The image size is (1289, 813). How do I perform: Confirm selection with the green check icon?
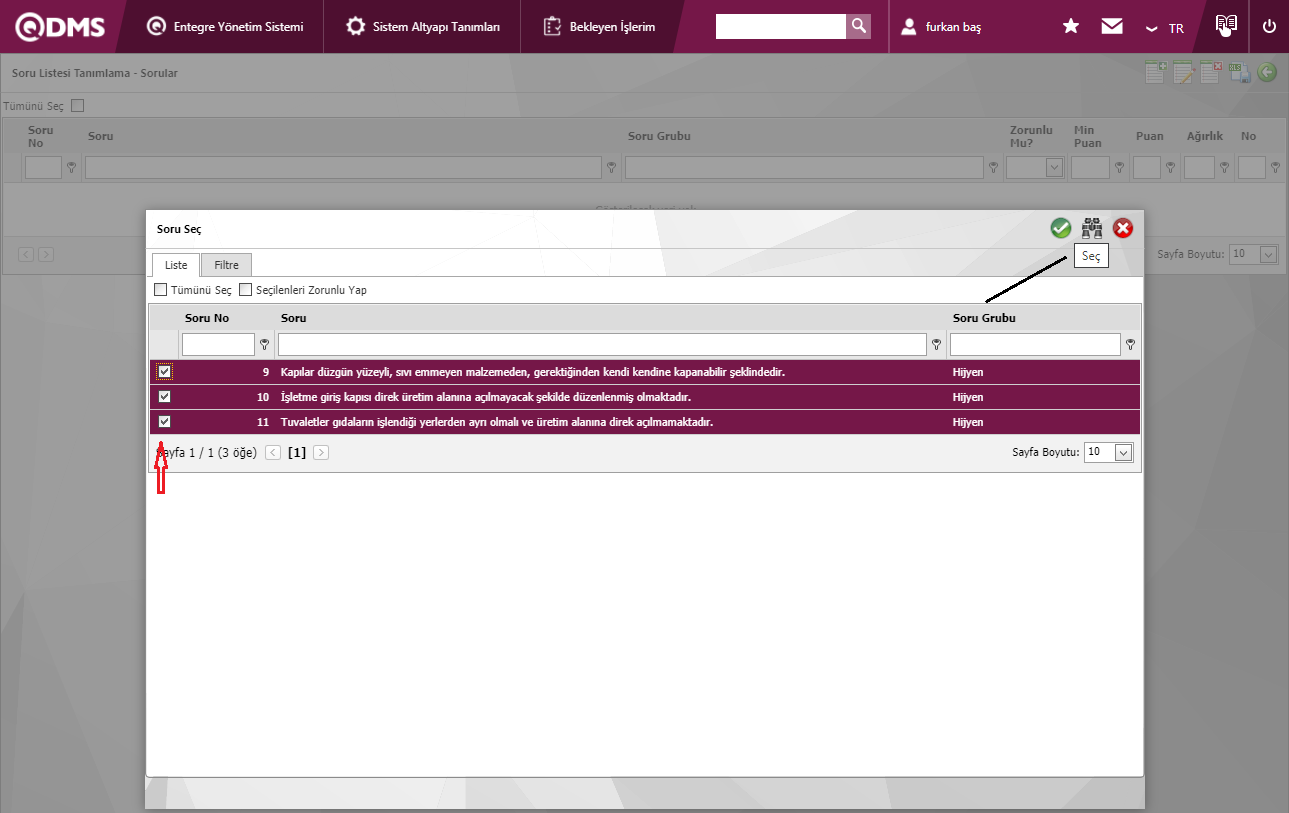point(1061,228)
